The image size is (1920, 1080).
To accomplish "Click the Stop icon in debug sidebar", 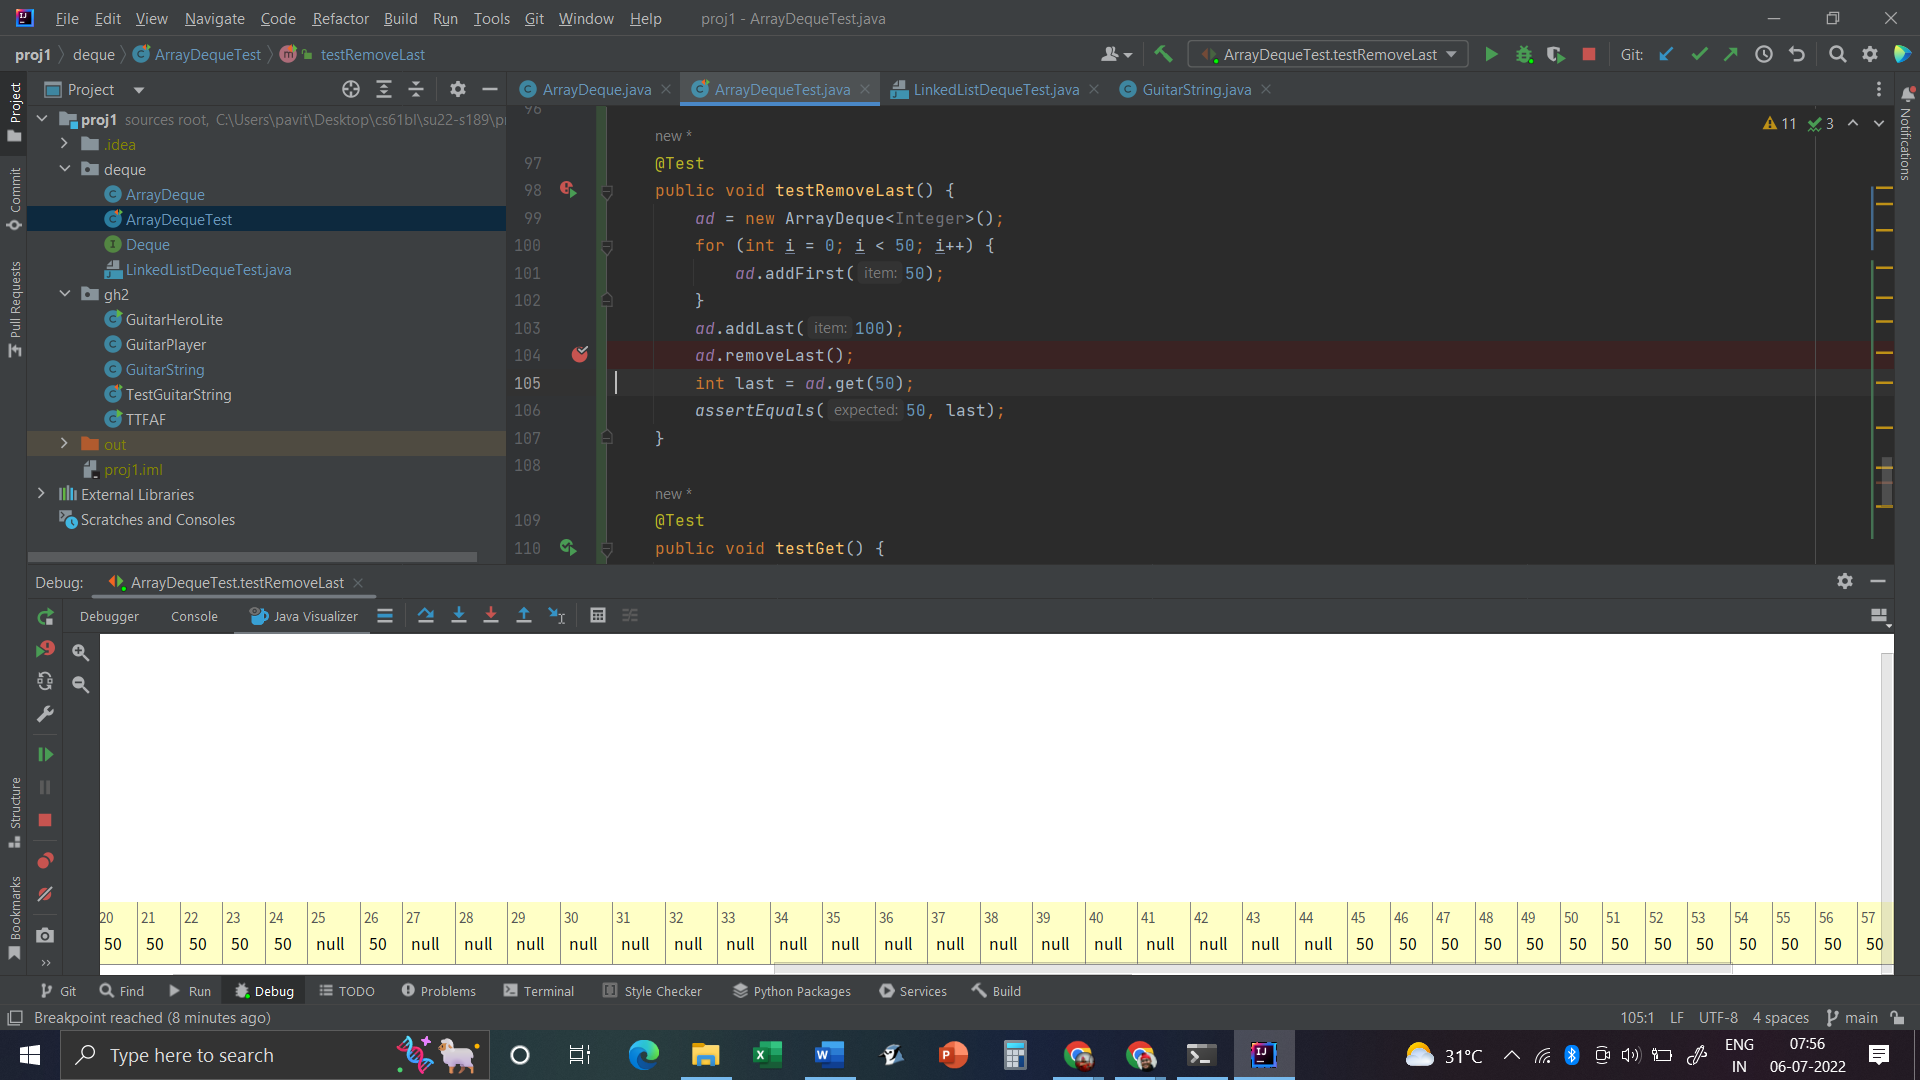I will tap(45, 820).
